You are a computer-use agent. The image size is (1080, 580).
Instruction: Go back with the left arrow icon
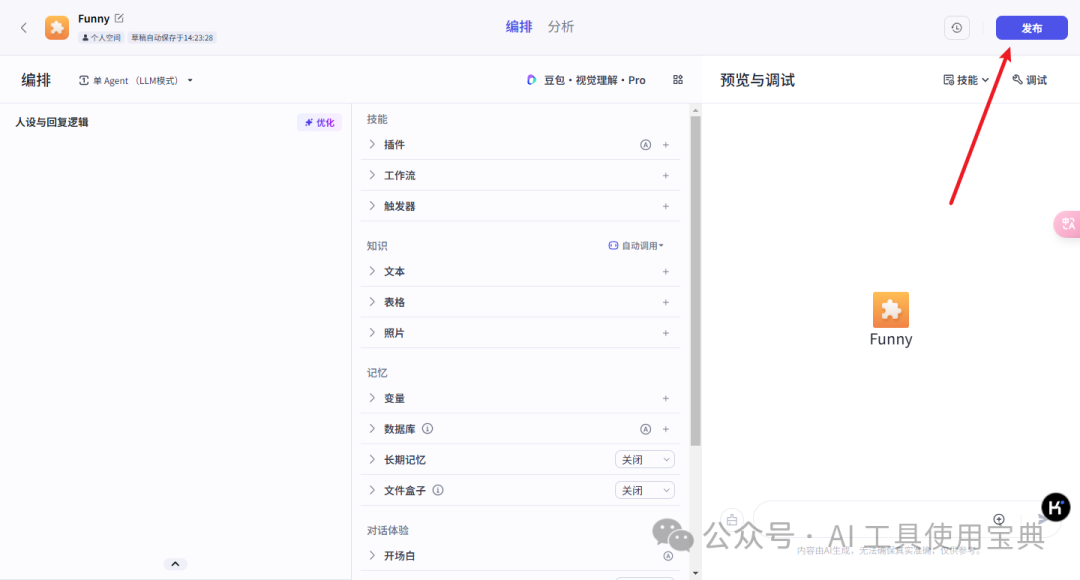pyautogui.click(x=24, y=28)
